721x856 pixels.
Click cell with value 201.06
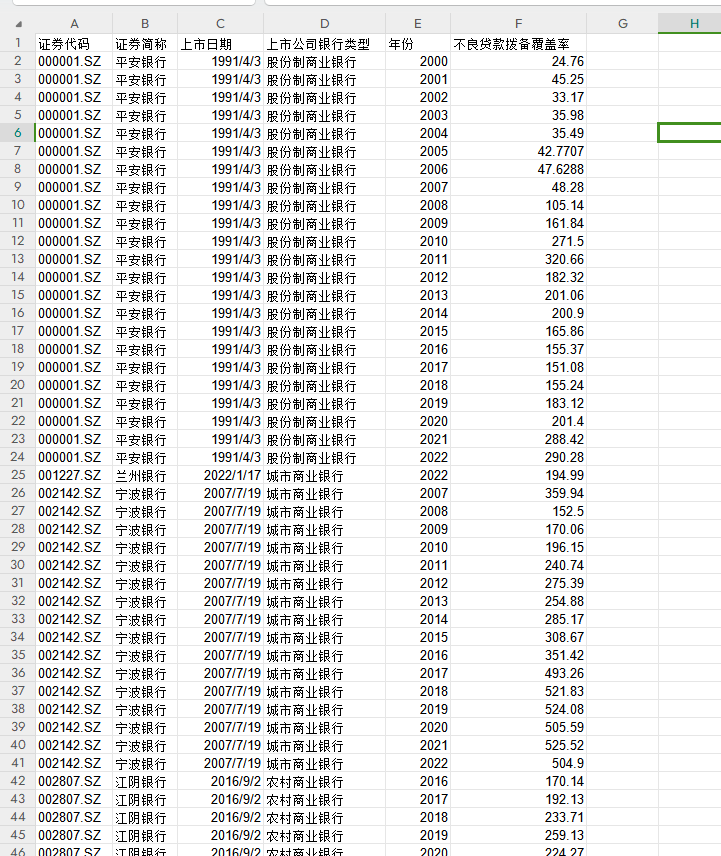coord(519,295)
